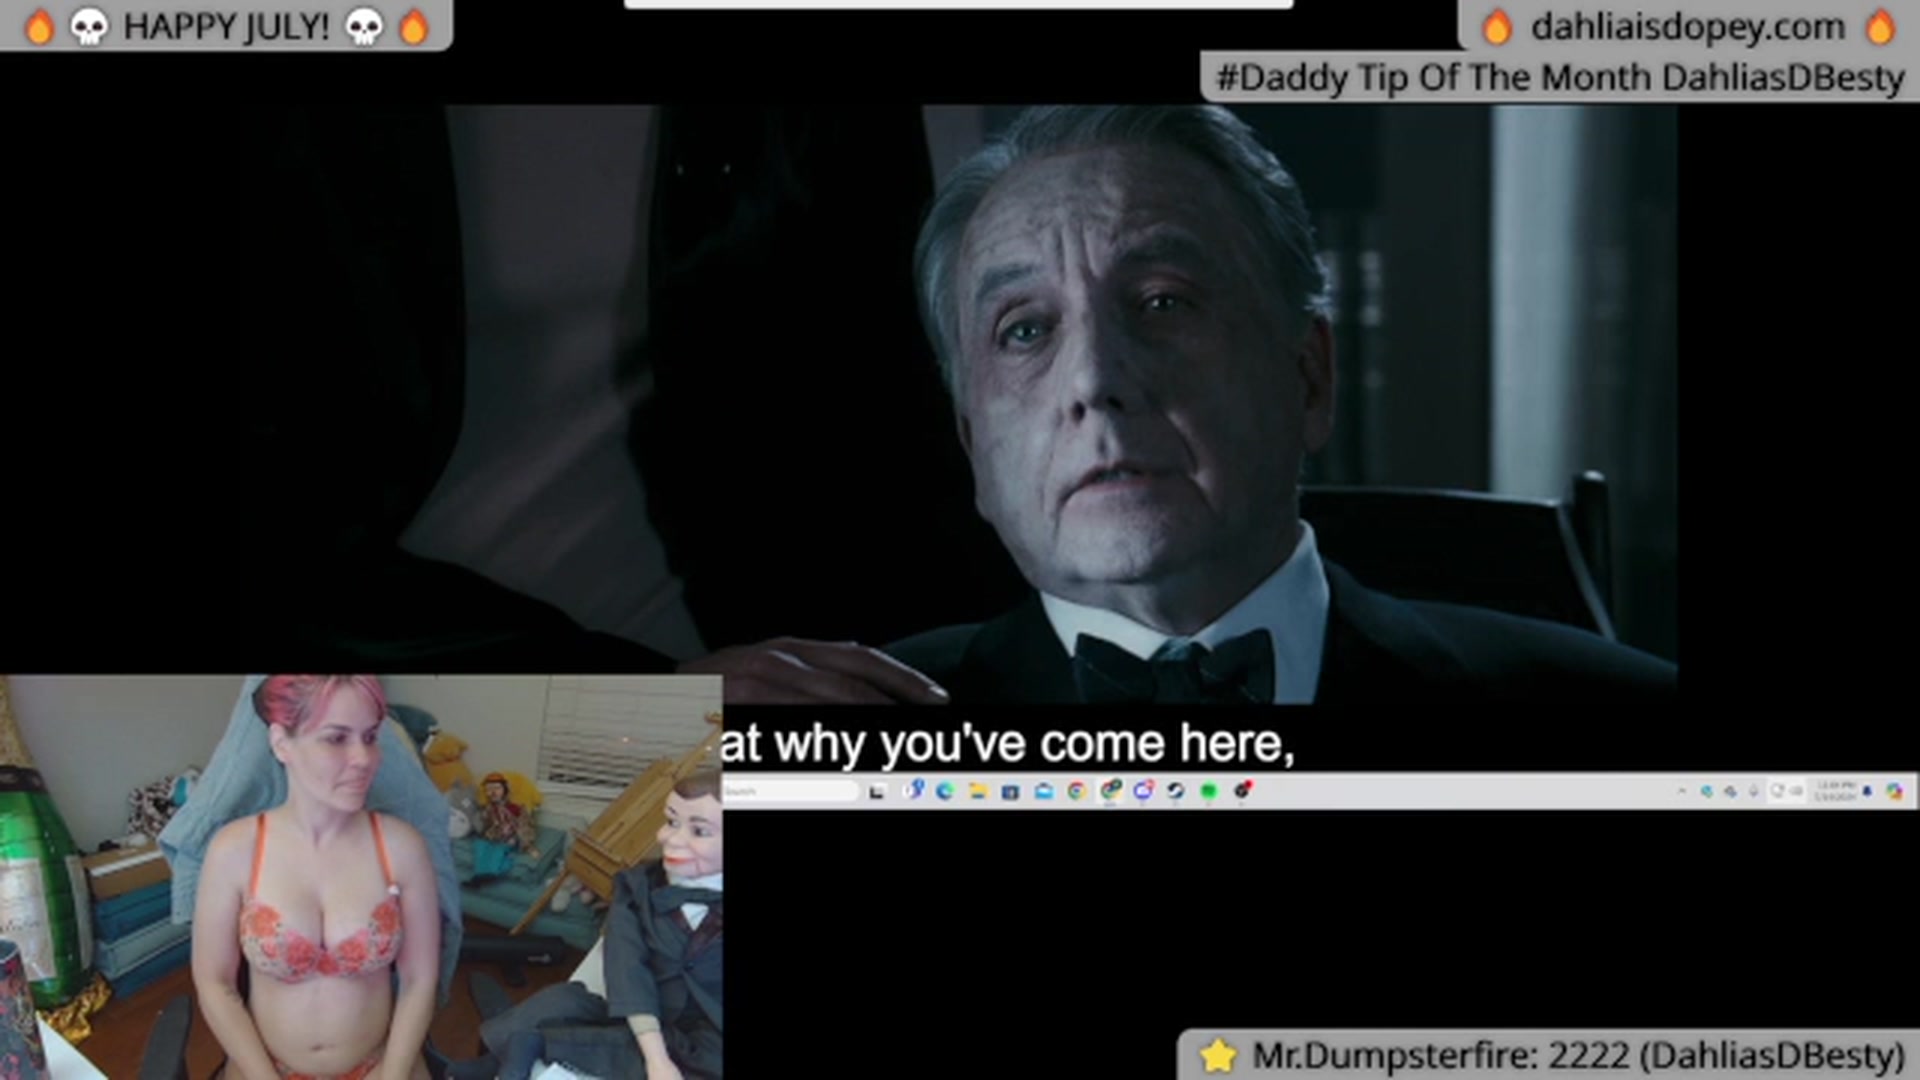This screenshot has height=1080, width=1920.
Task: Open the colorful Copilot icon at the taskbar end
Action: point(1894,791)
